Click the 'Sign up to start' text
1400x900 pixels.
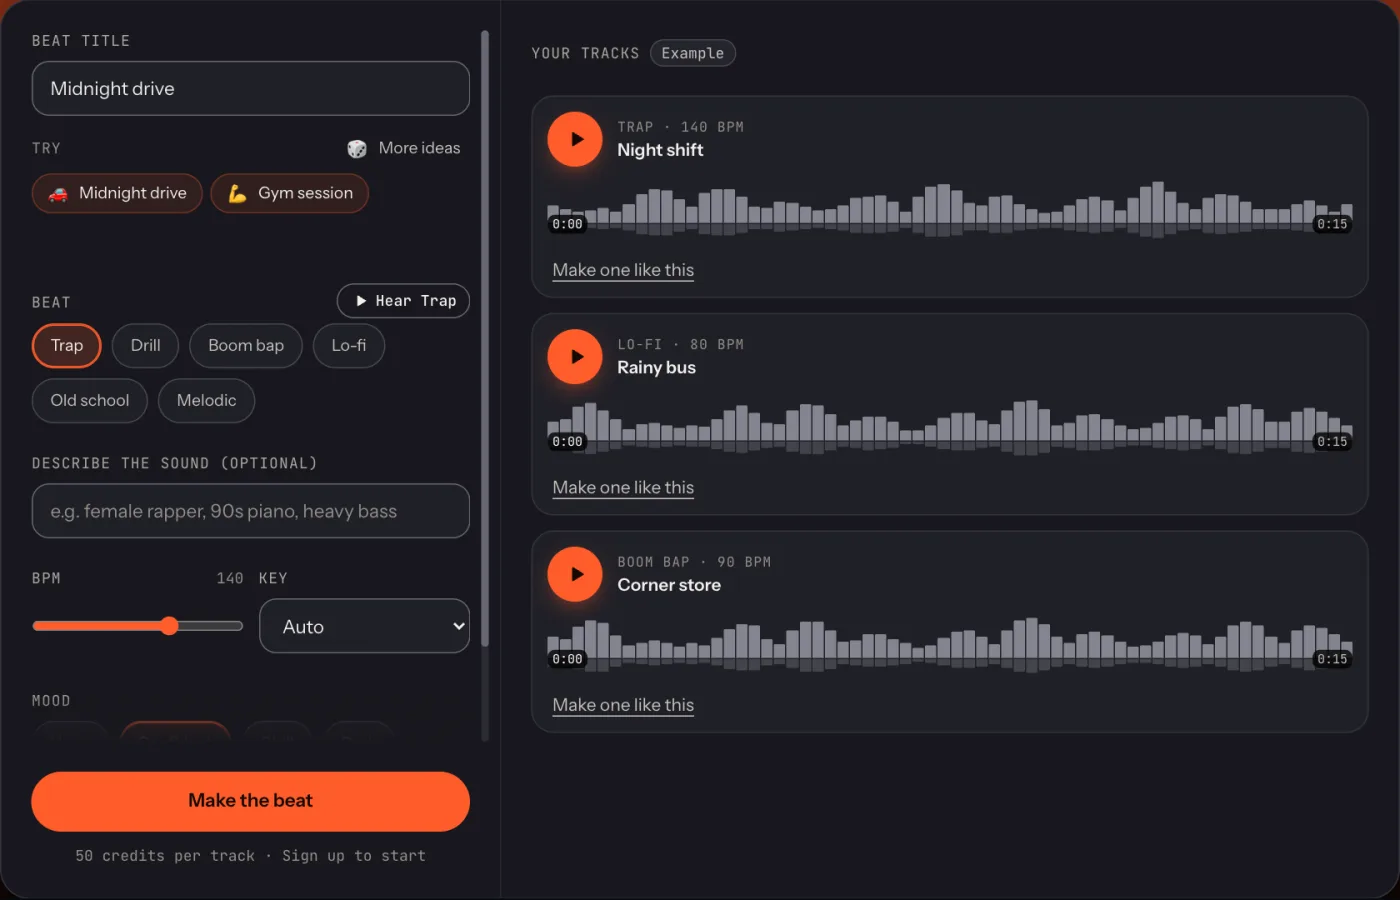pyautogui.click(x=354, y=856)
